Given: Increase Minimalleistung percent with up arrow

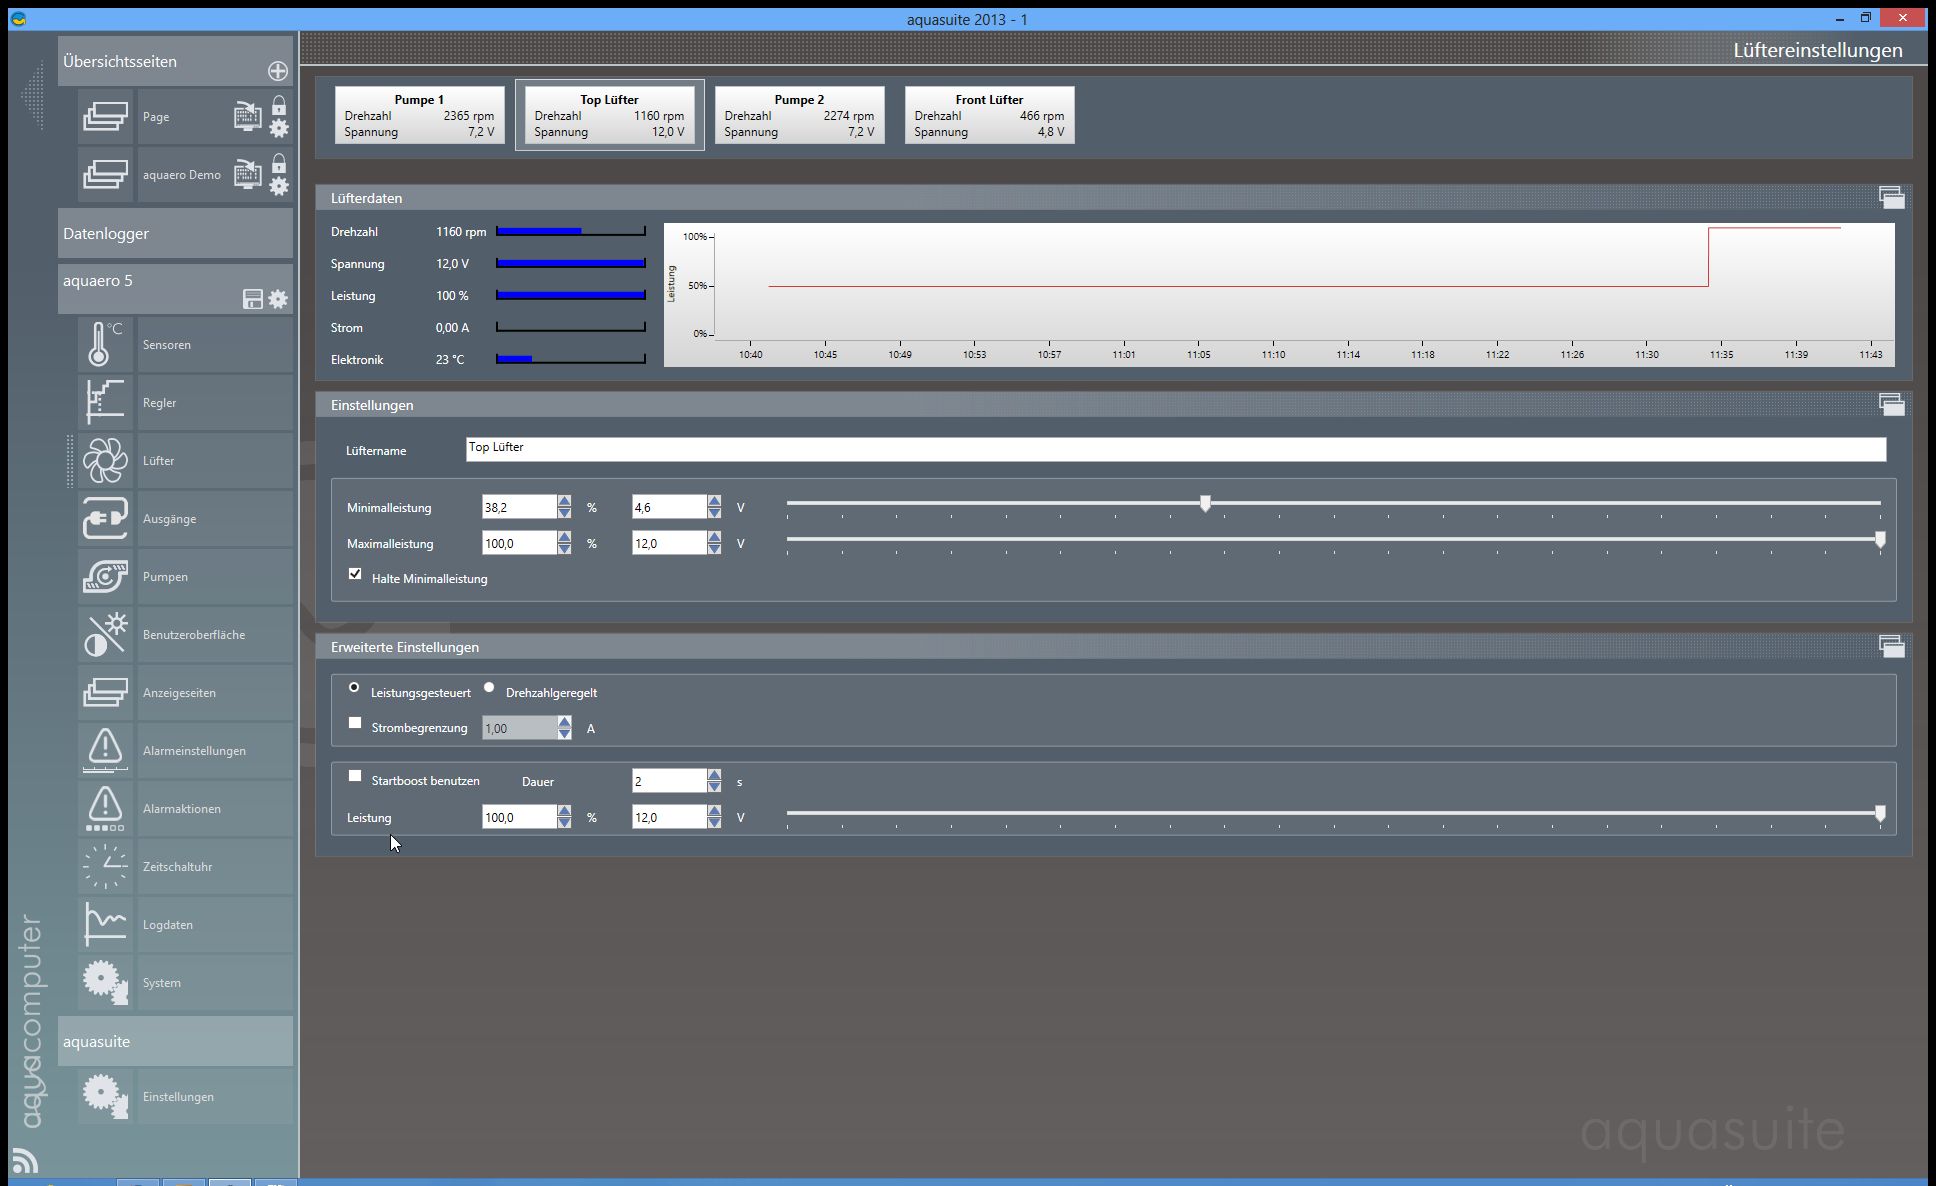Looking at the screenshot, I should (564, 501).
